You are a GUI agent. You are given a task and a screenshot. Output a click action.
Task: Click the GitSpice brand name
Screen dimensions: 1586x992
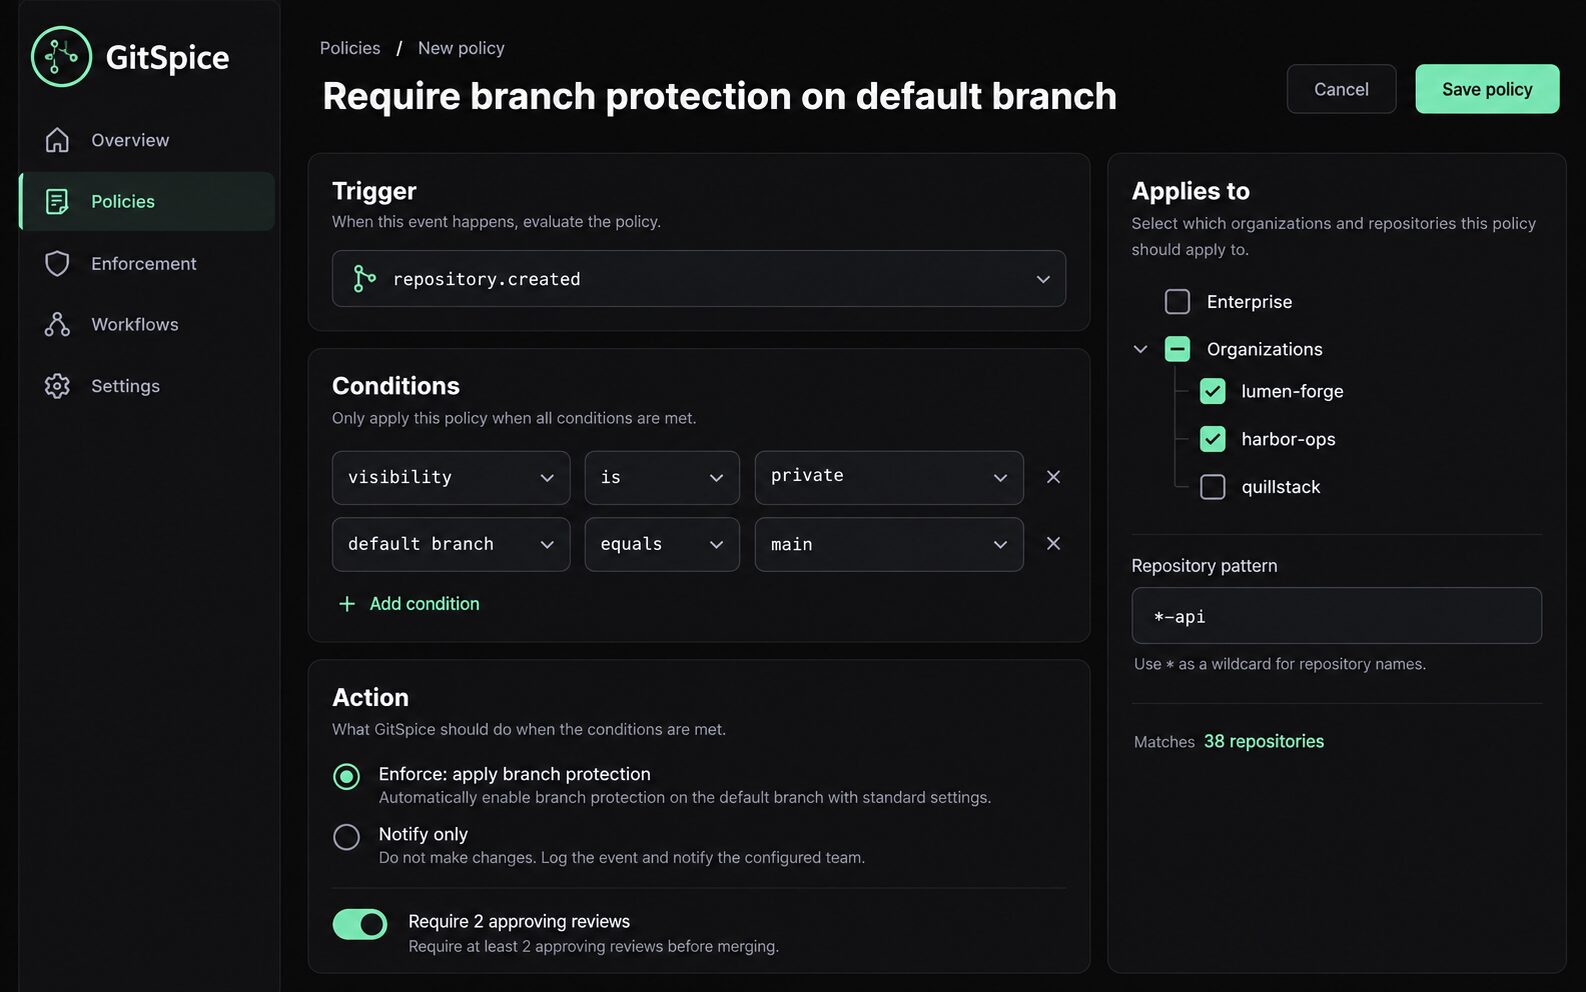tap(167, 58)
